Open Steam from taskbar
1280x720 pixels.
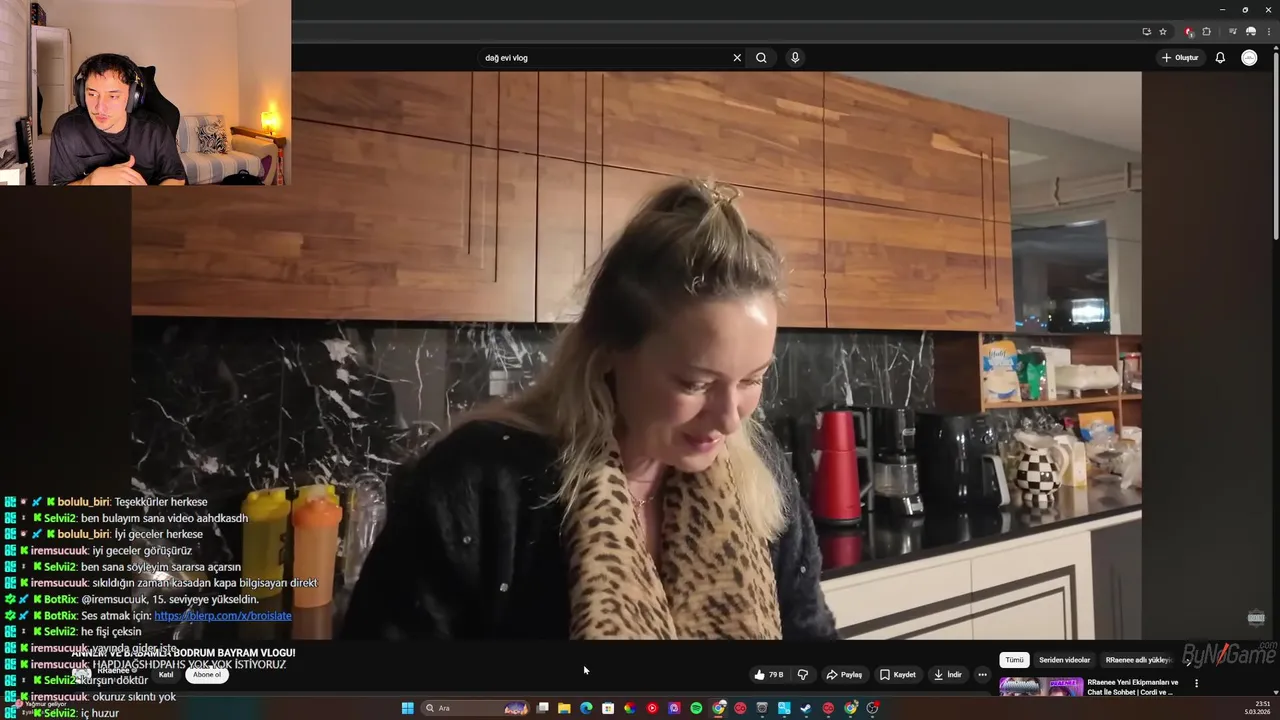(x=805, y=708)
